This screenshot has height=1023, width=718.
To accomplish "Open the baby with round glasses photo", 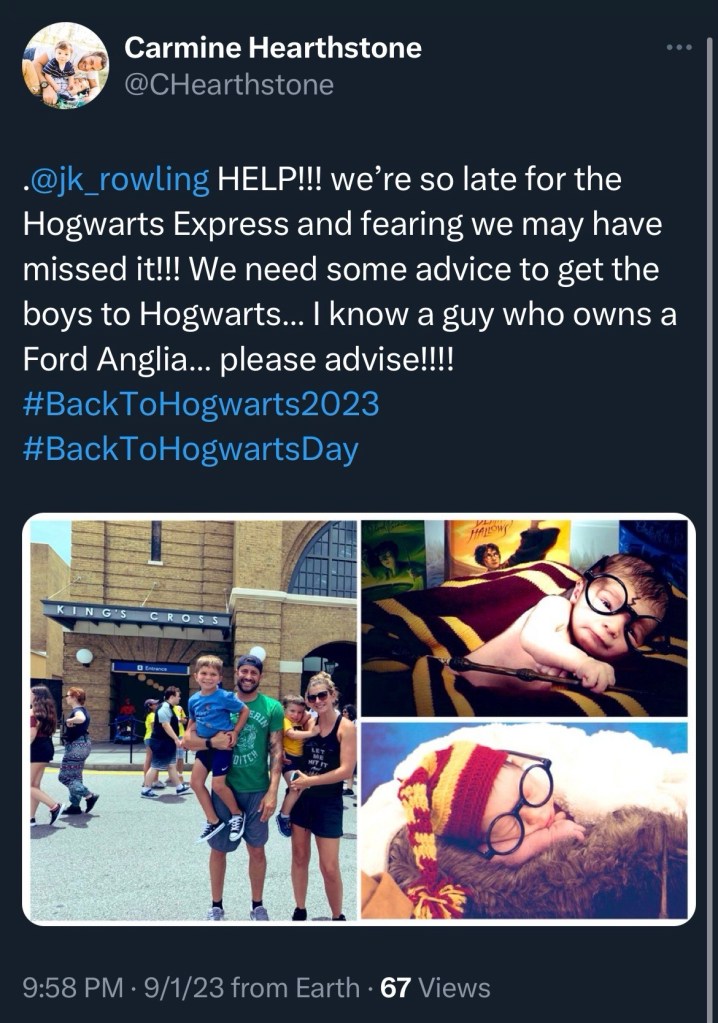I will 524,618.
